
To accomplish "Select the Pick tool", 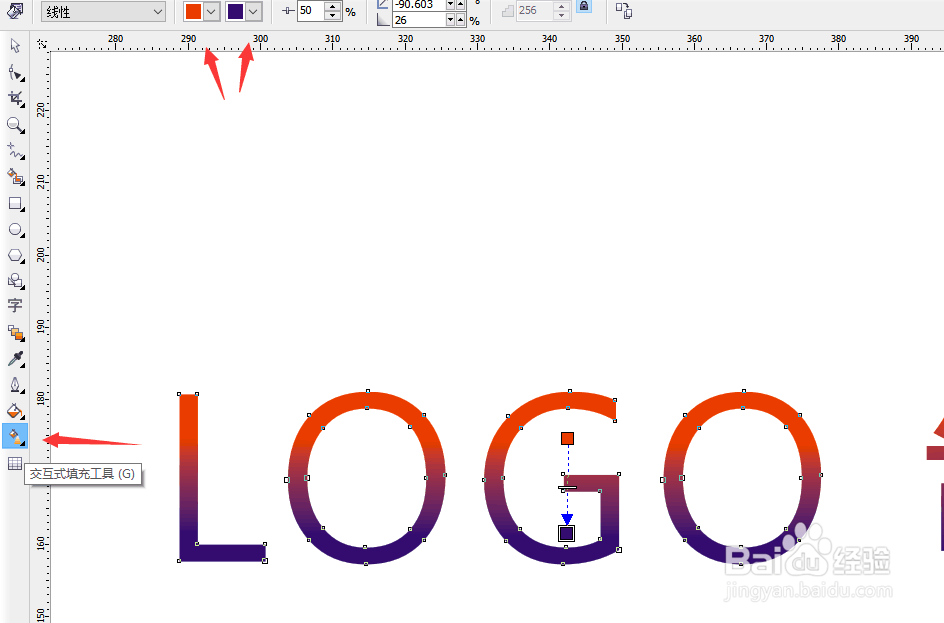I will pos(14,46).
